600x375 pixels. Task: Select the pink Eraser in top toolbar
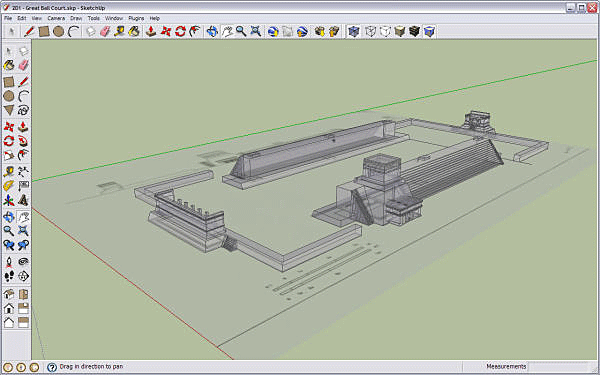[105, 31]
